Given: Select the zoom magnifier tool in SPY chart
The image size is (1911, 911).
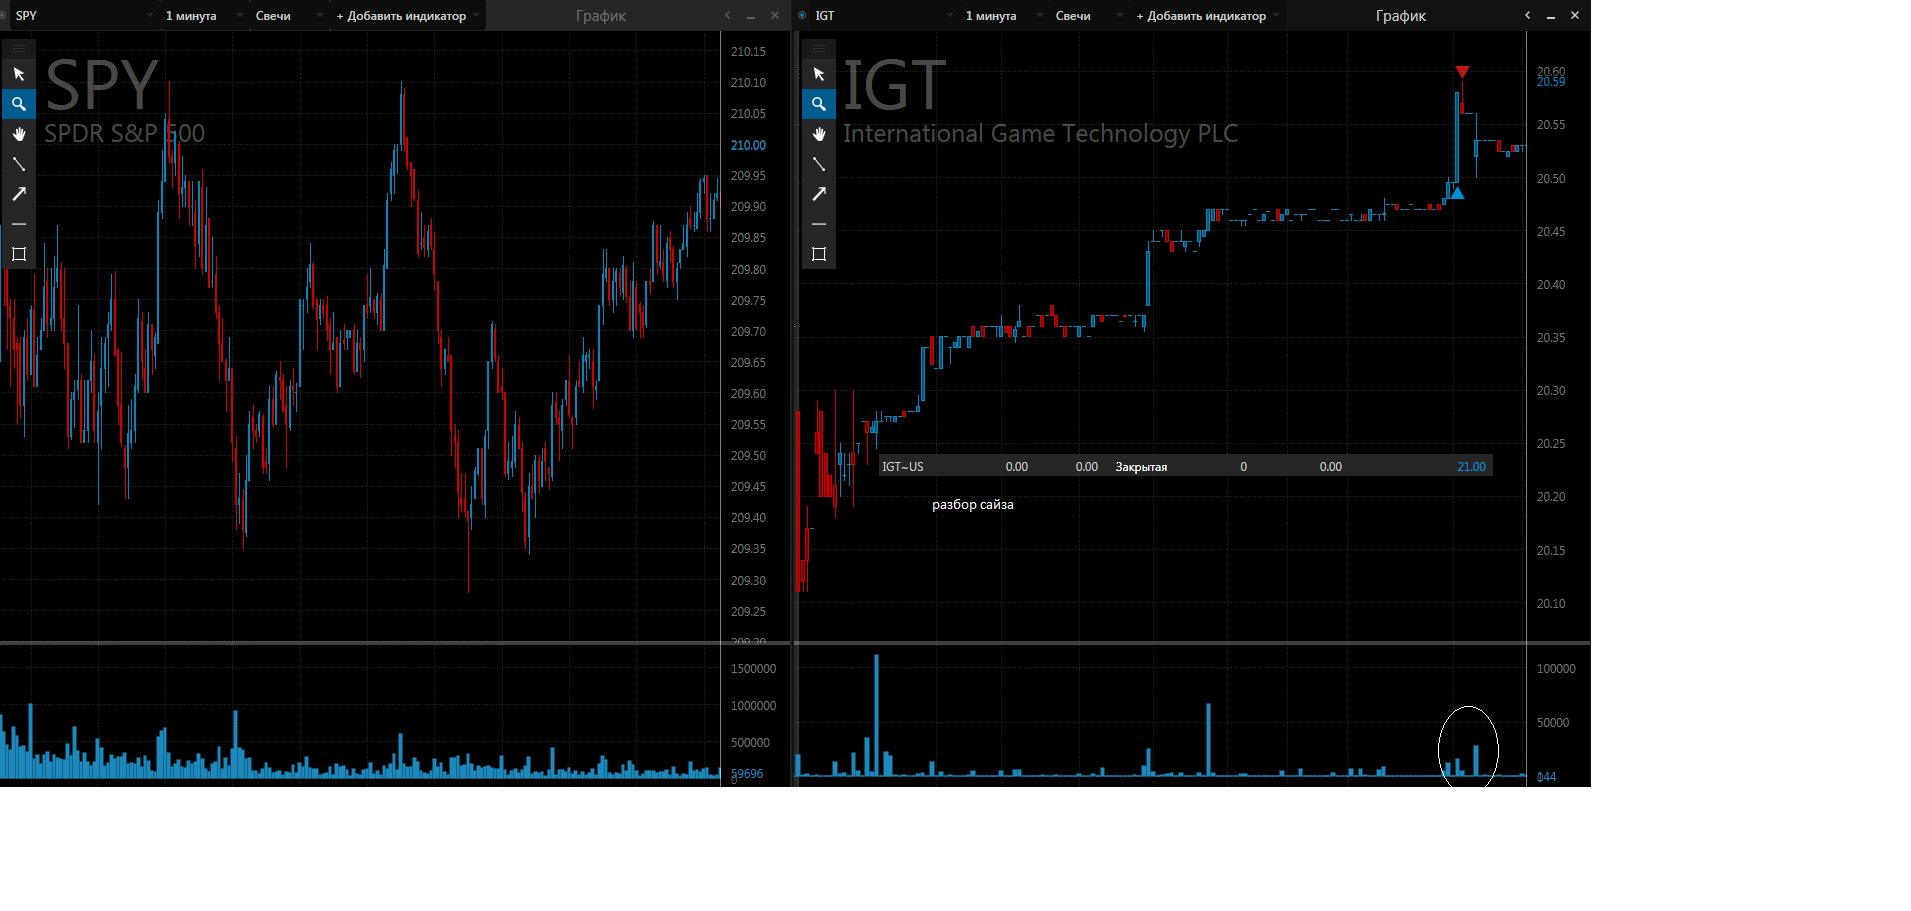Looking at the screenshot, I should 18,104.
